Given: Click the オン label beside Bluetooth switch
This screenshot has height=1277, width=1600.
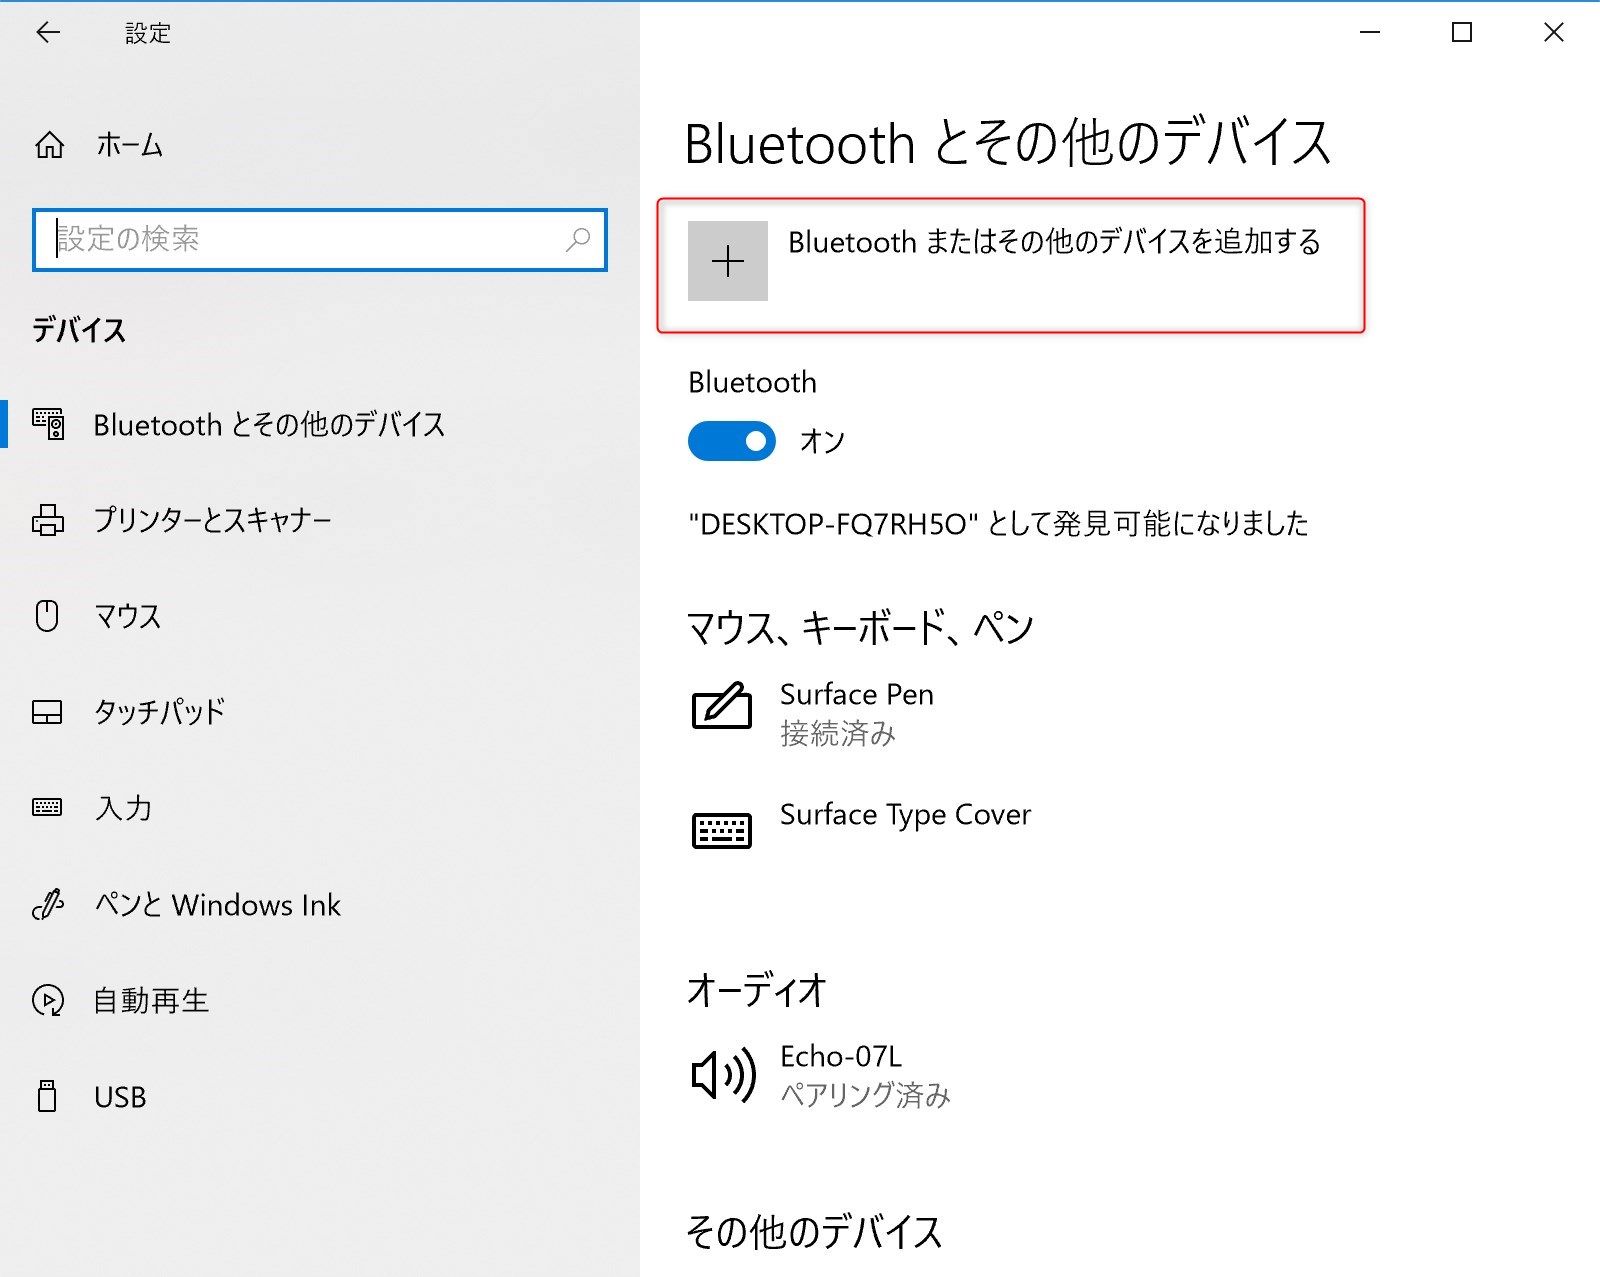Looking at the screenshot, I should point(822,441).
